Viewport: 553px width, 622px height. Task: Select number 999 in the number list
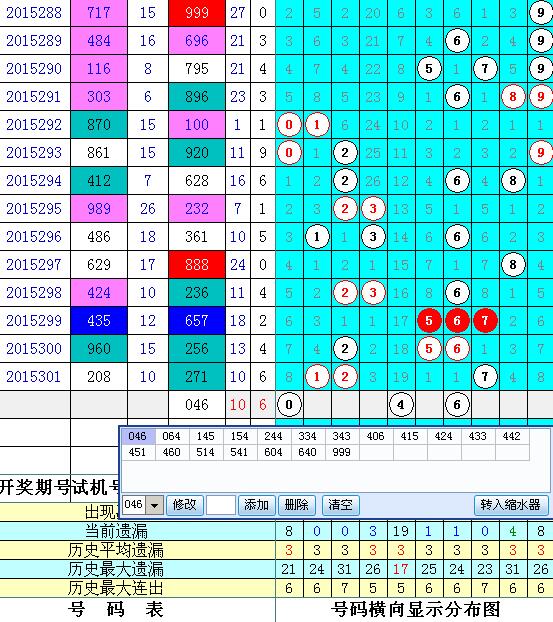(x=341, y=452)
